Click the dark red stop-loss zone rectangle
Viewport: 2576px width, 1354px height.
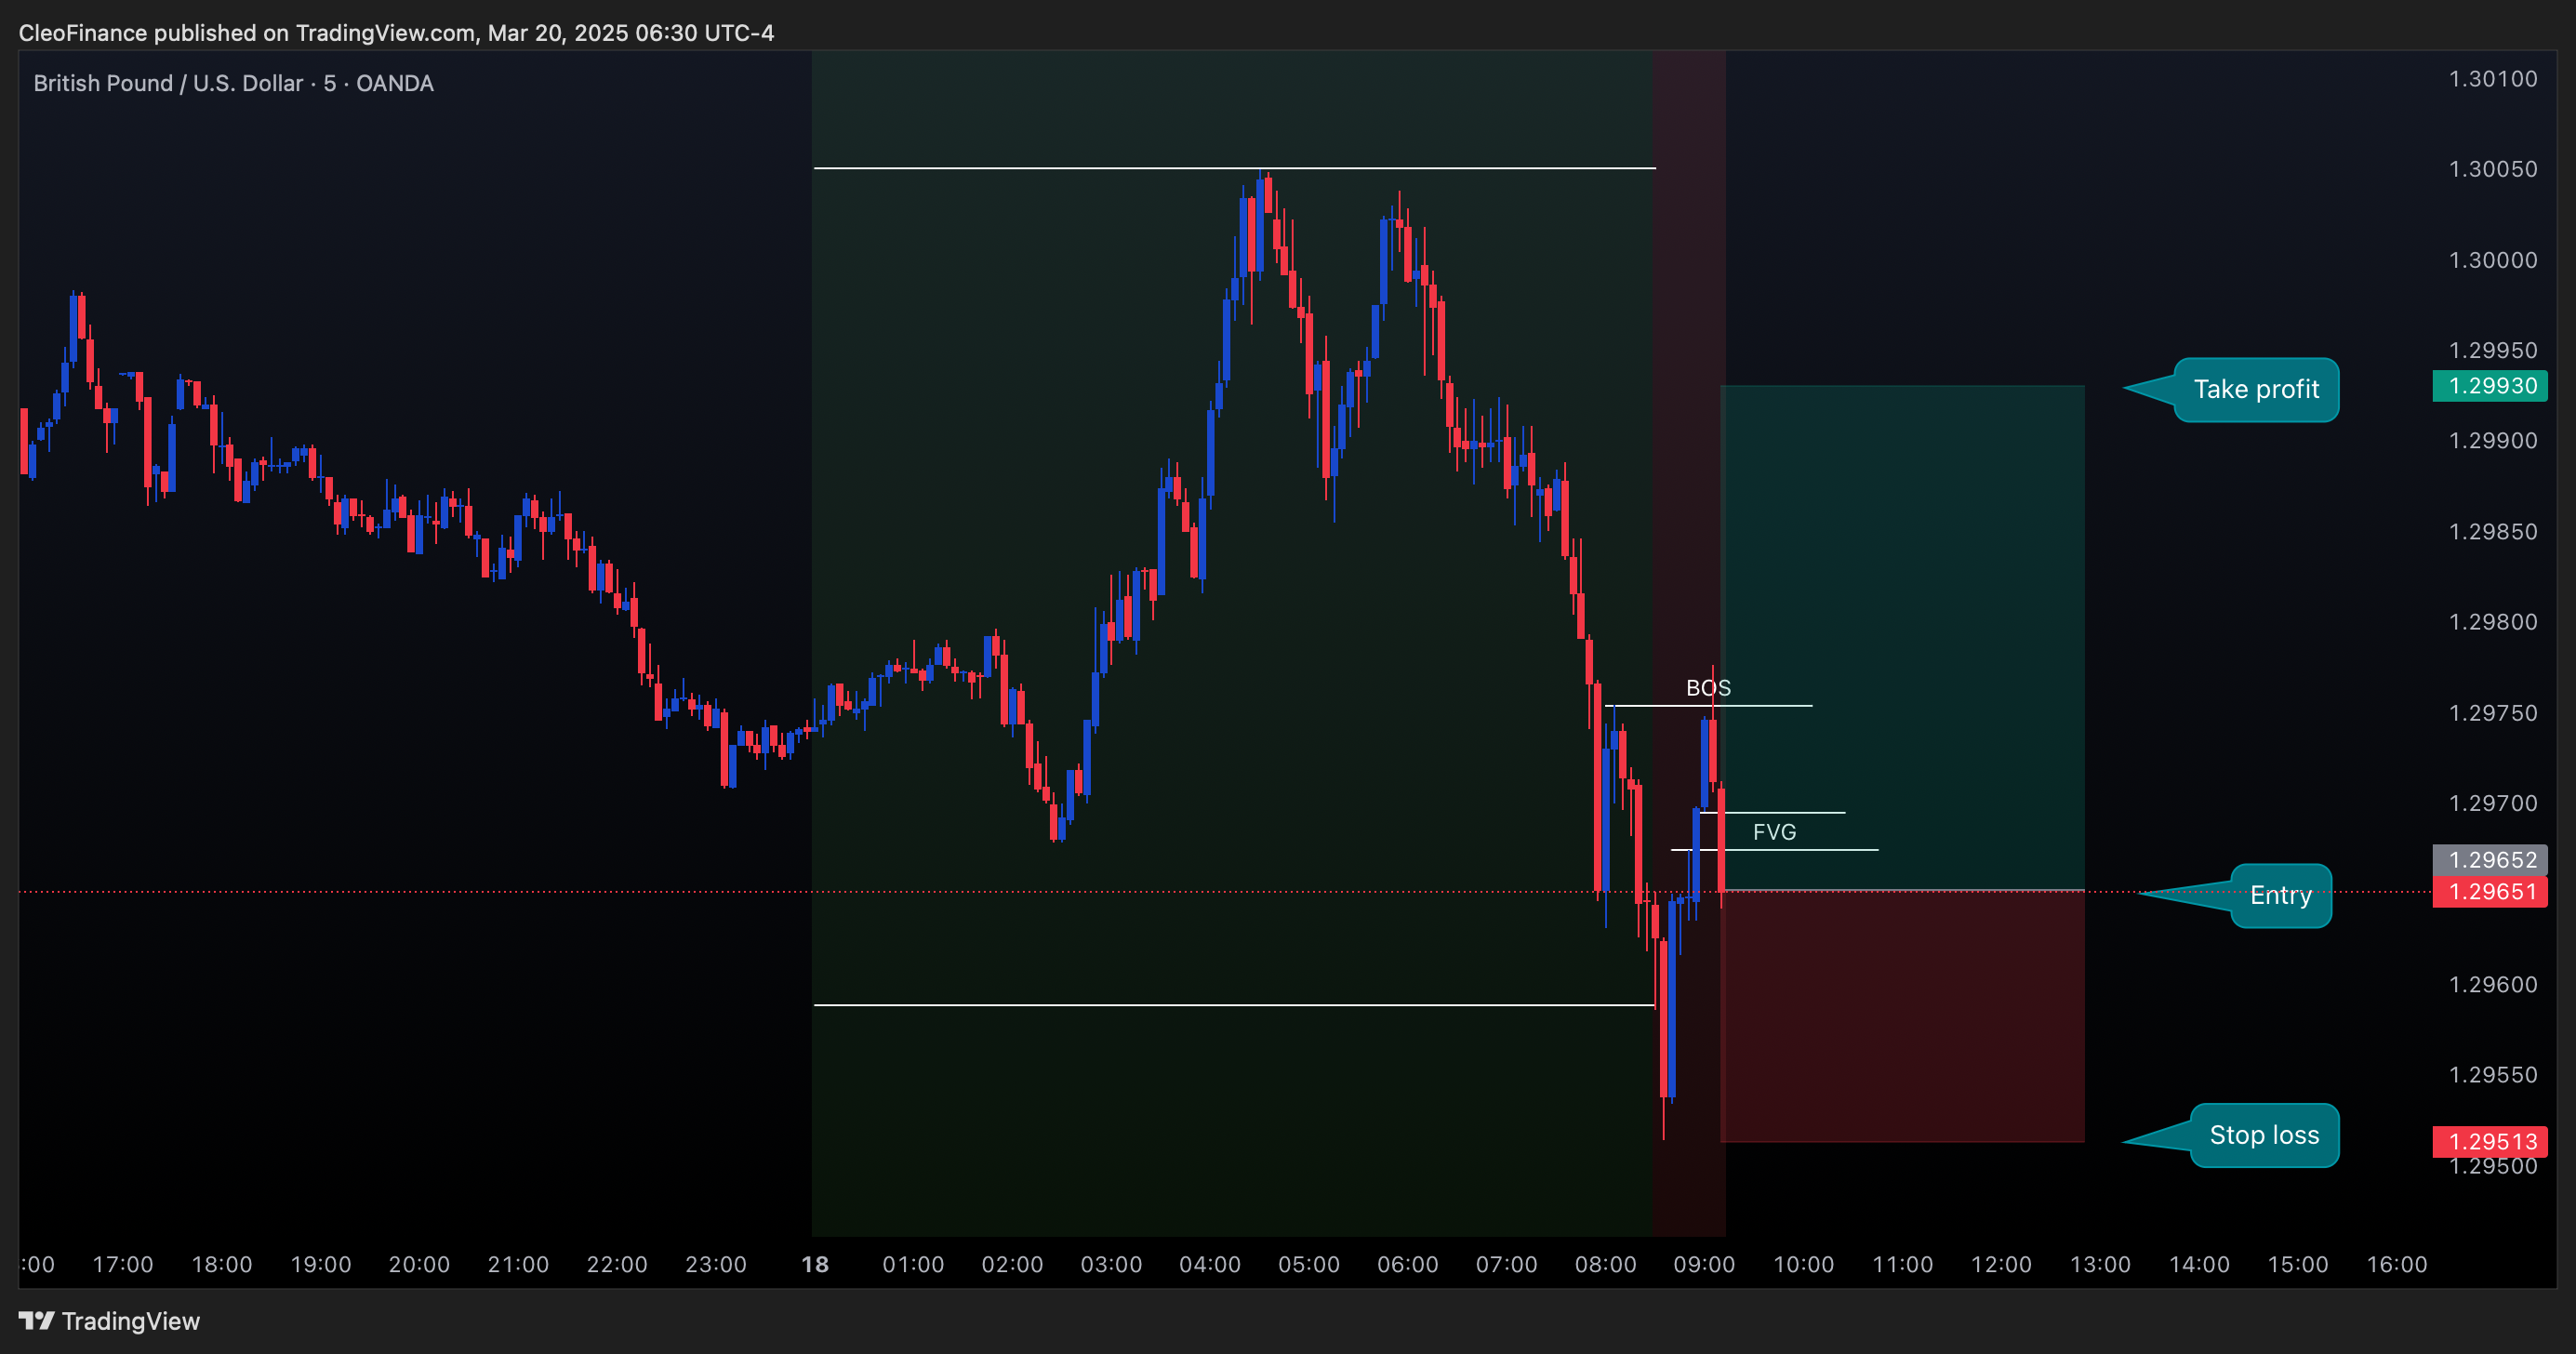pyautogui.click(x=1902, y=1016)
